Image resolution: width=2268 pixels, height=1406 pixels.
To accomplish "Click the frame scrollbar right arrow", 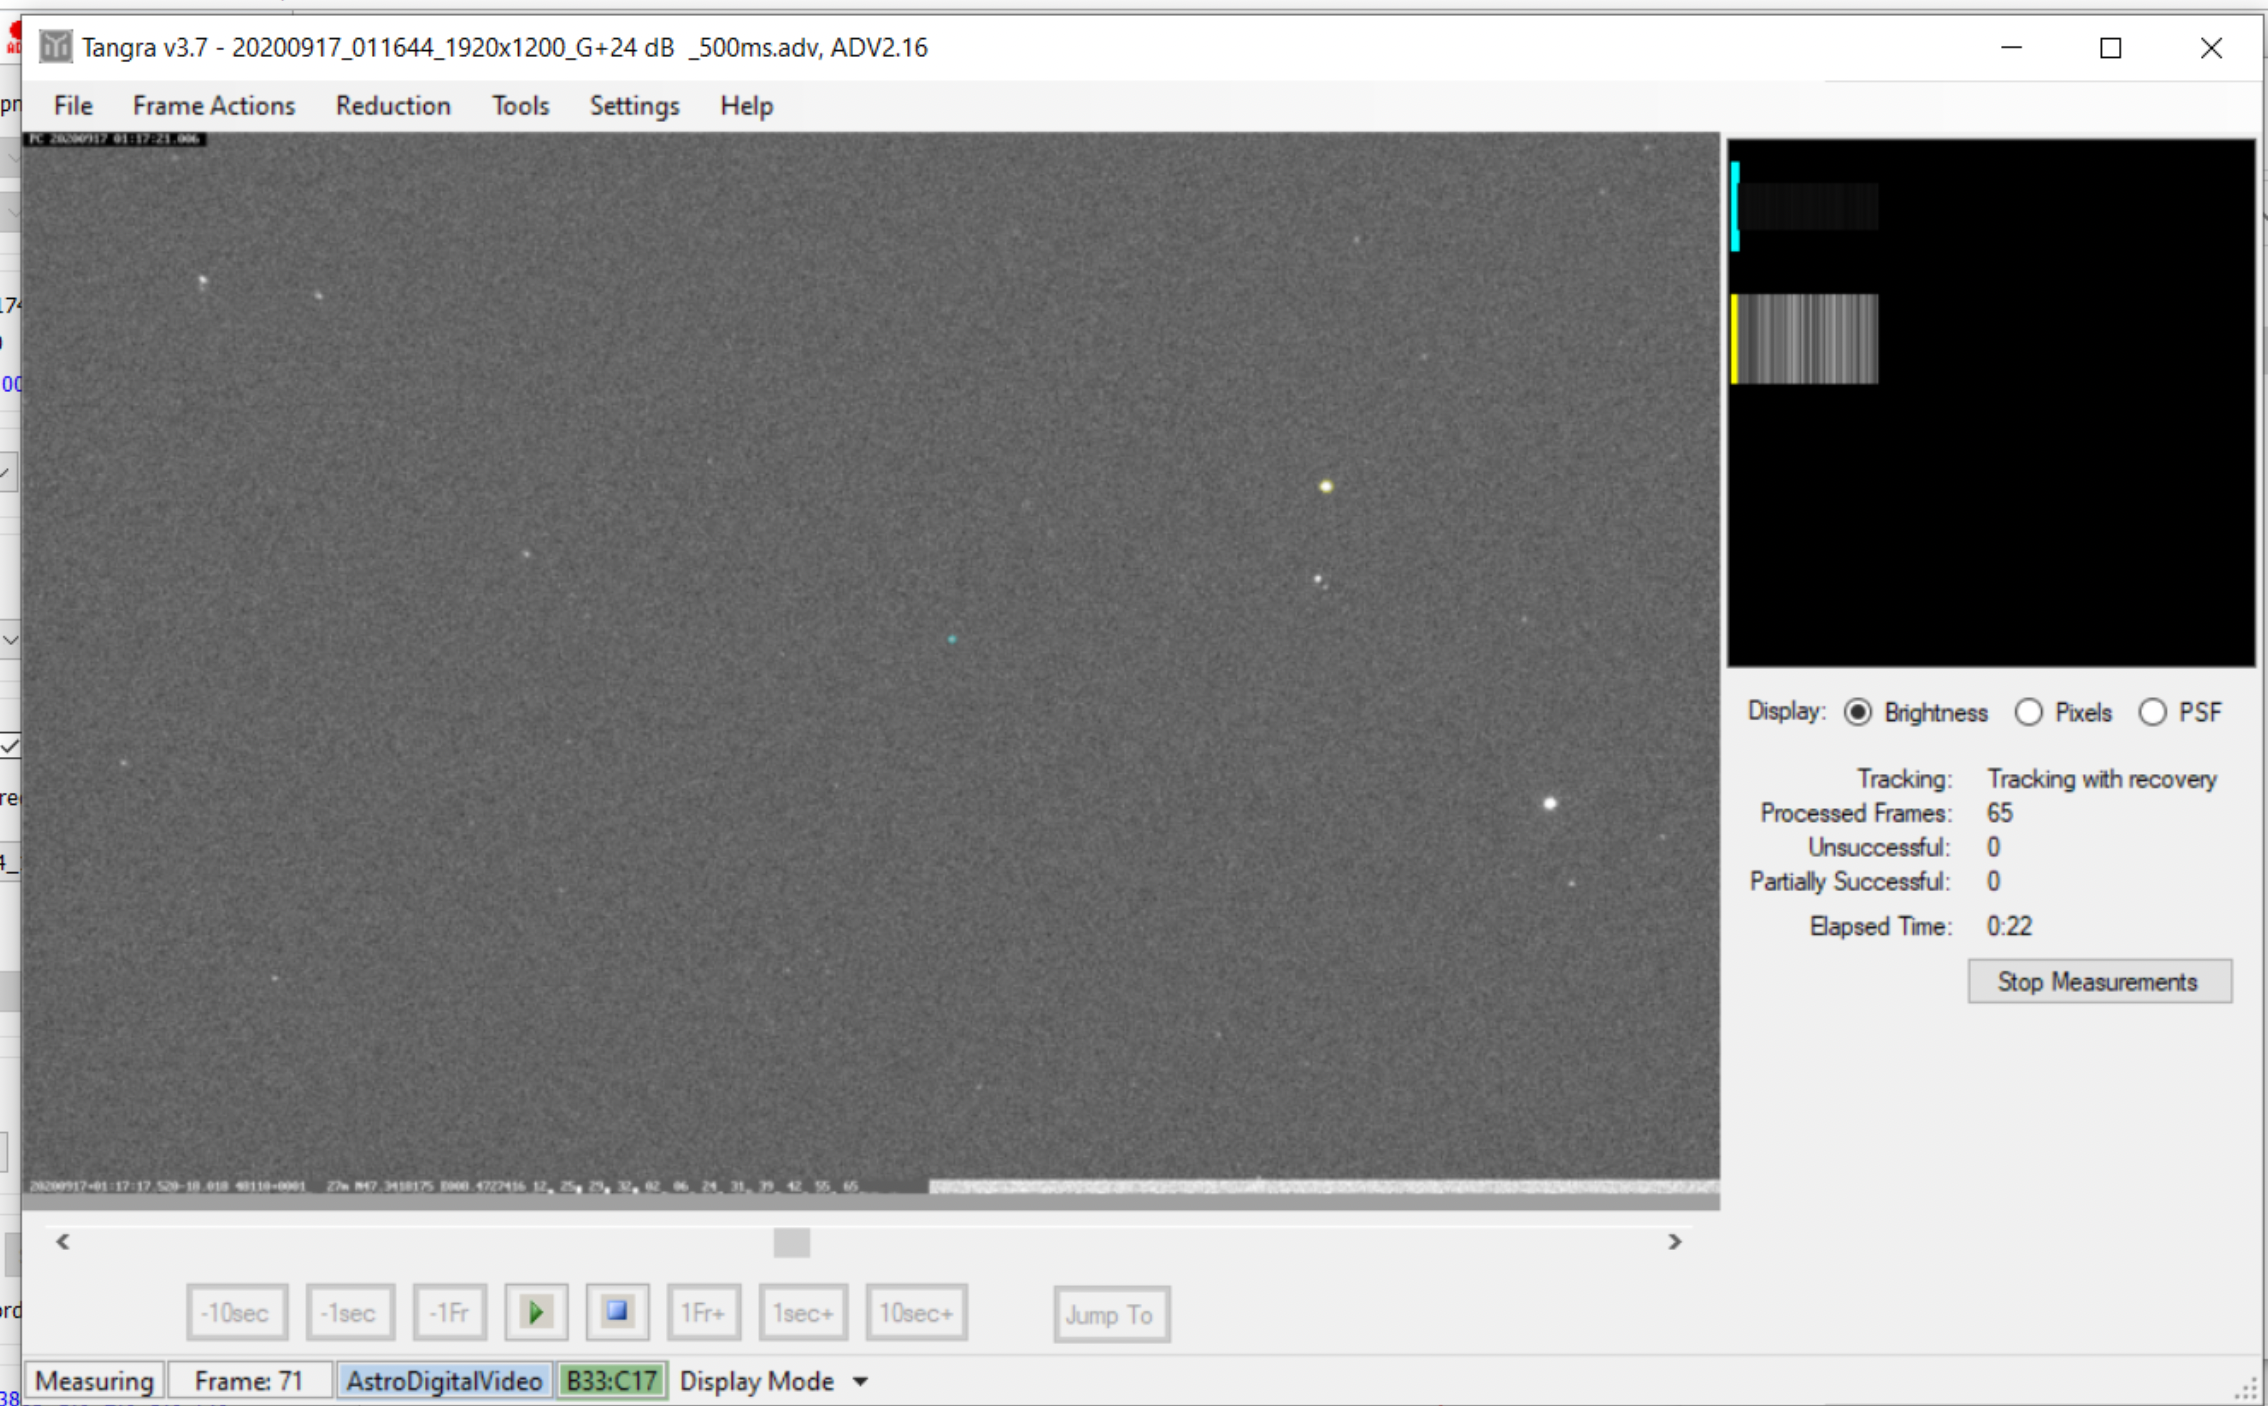I will [x=1675, y=1241].
